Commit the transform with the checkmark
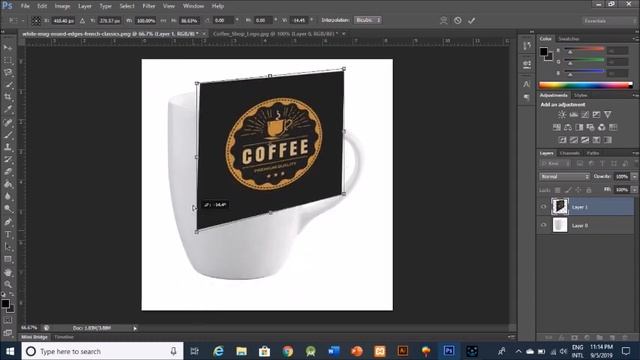Screen dimensions: 640x360 [x=471, y=20]
